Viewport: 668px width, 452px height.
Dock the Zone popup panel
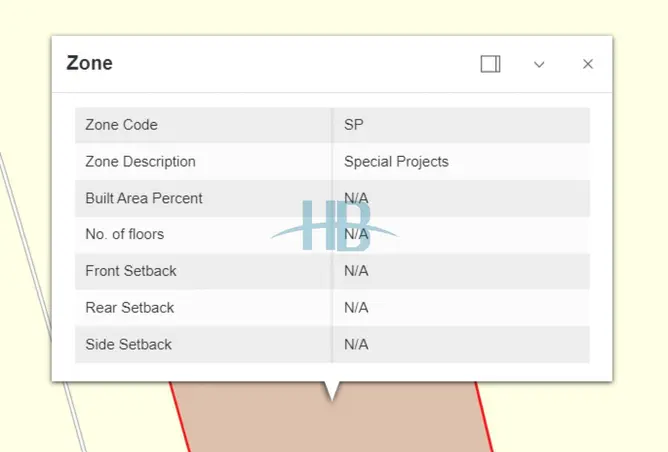[490, 64]
